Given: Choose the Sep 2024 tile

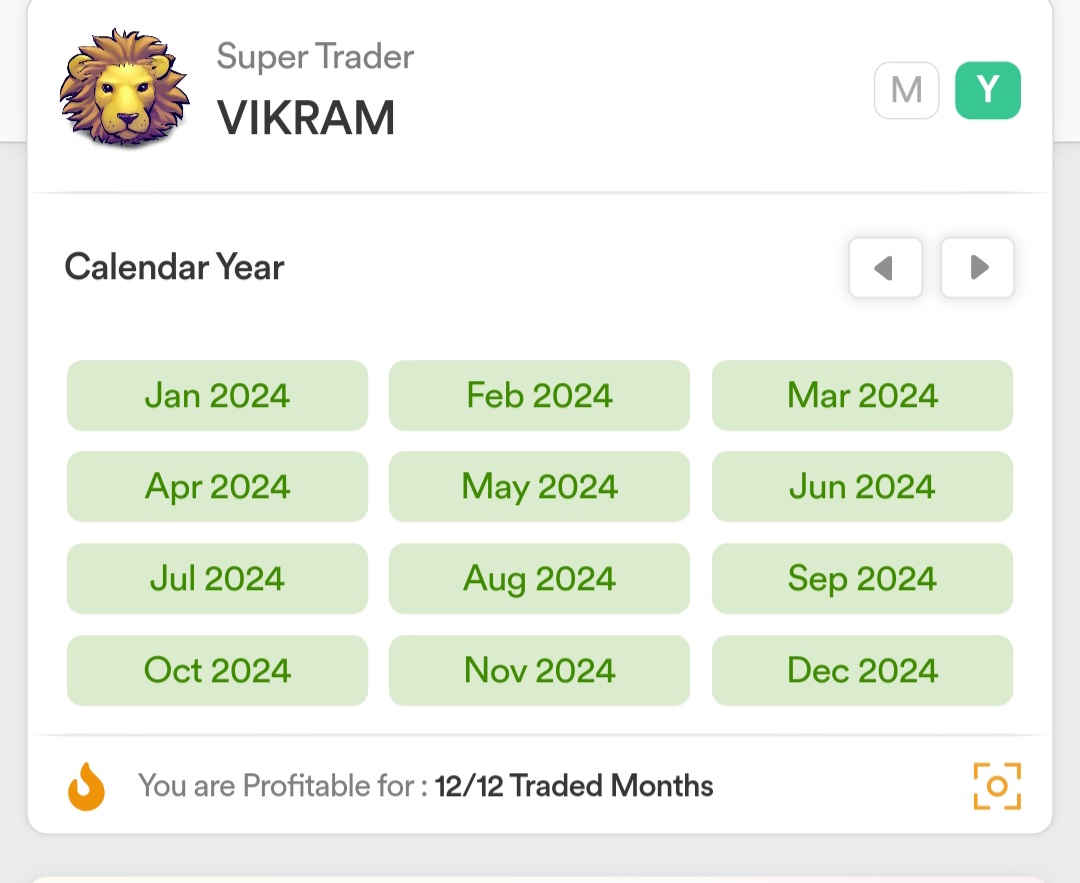Looking at the screenshot, I should (862, 579).
